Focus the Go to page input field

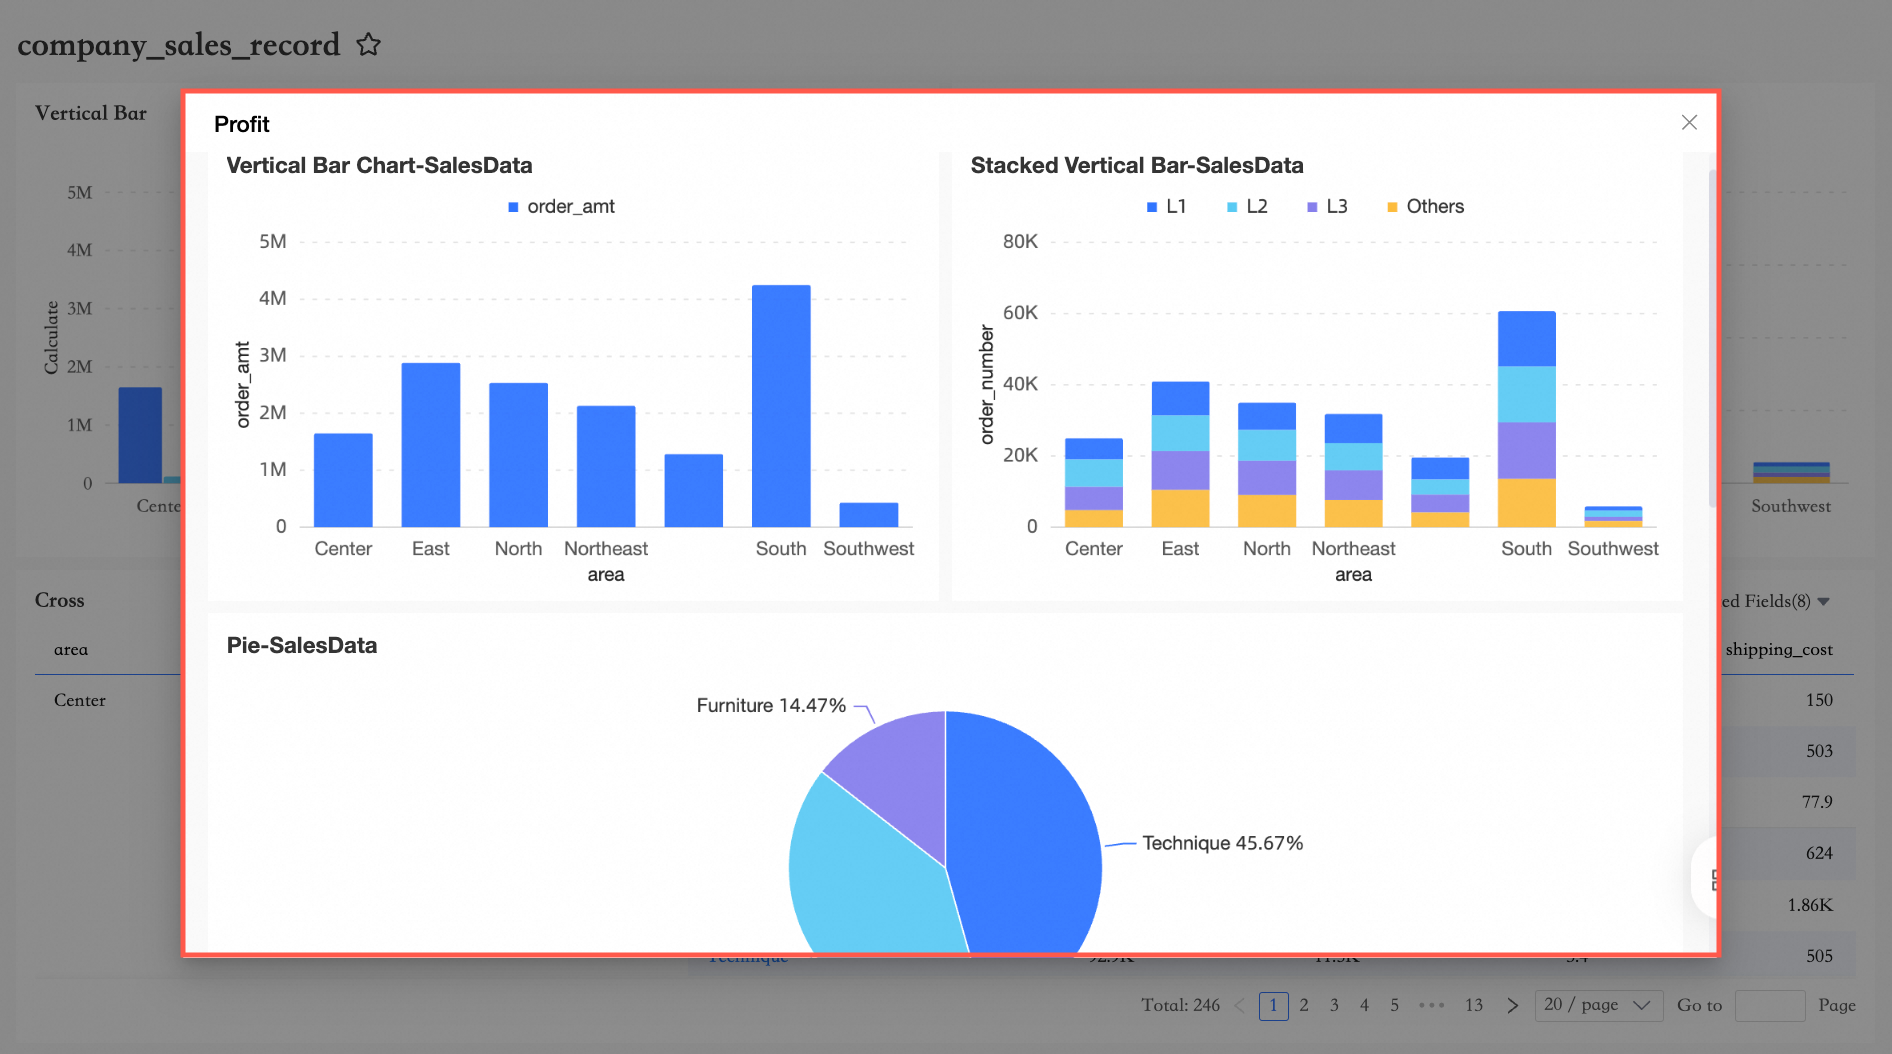(1769, 1005)
